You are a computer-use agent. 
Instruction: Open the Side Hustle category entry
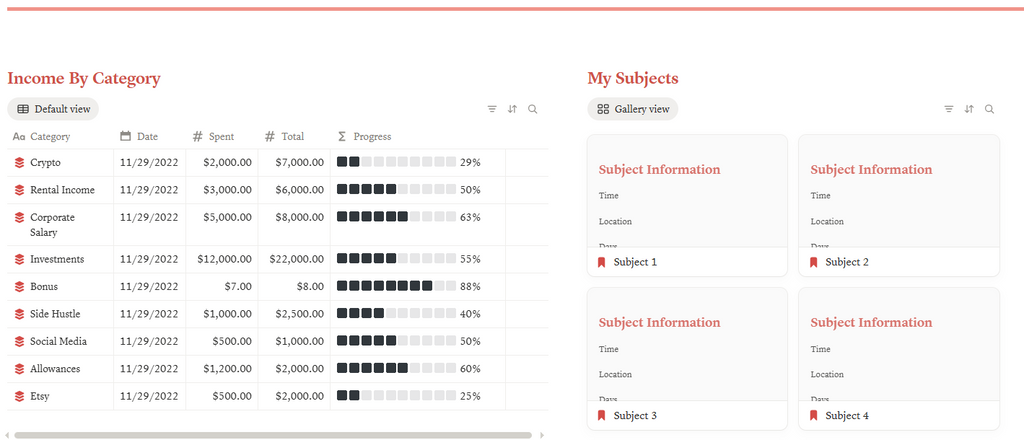[55, 314]
